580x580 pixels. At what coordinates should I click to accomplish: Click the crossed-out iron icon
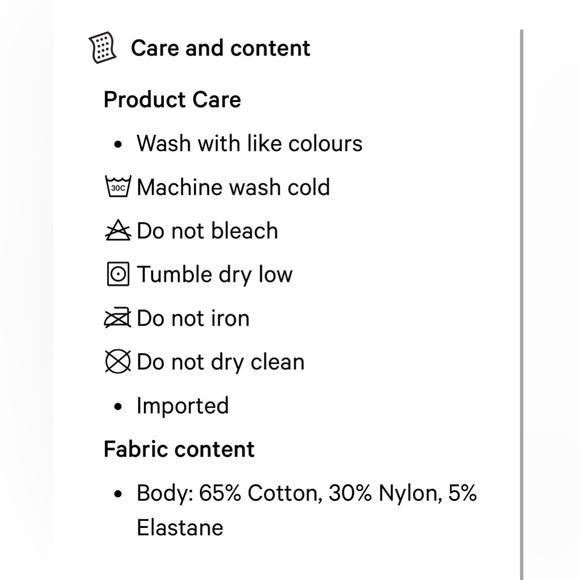[118, 318]
